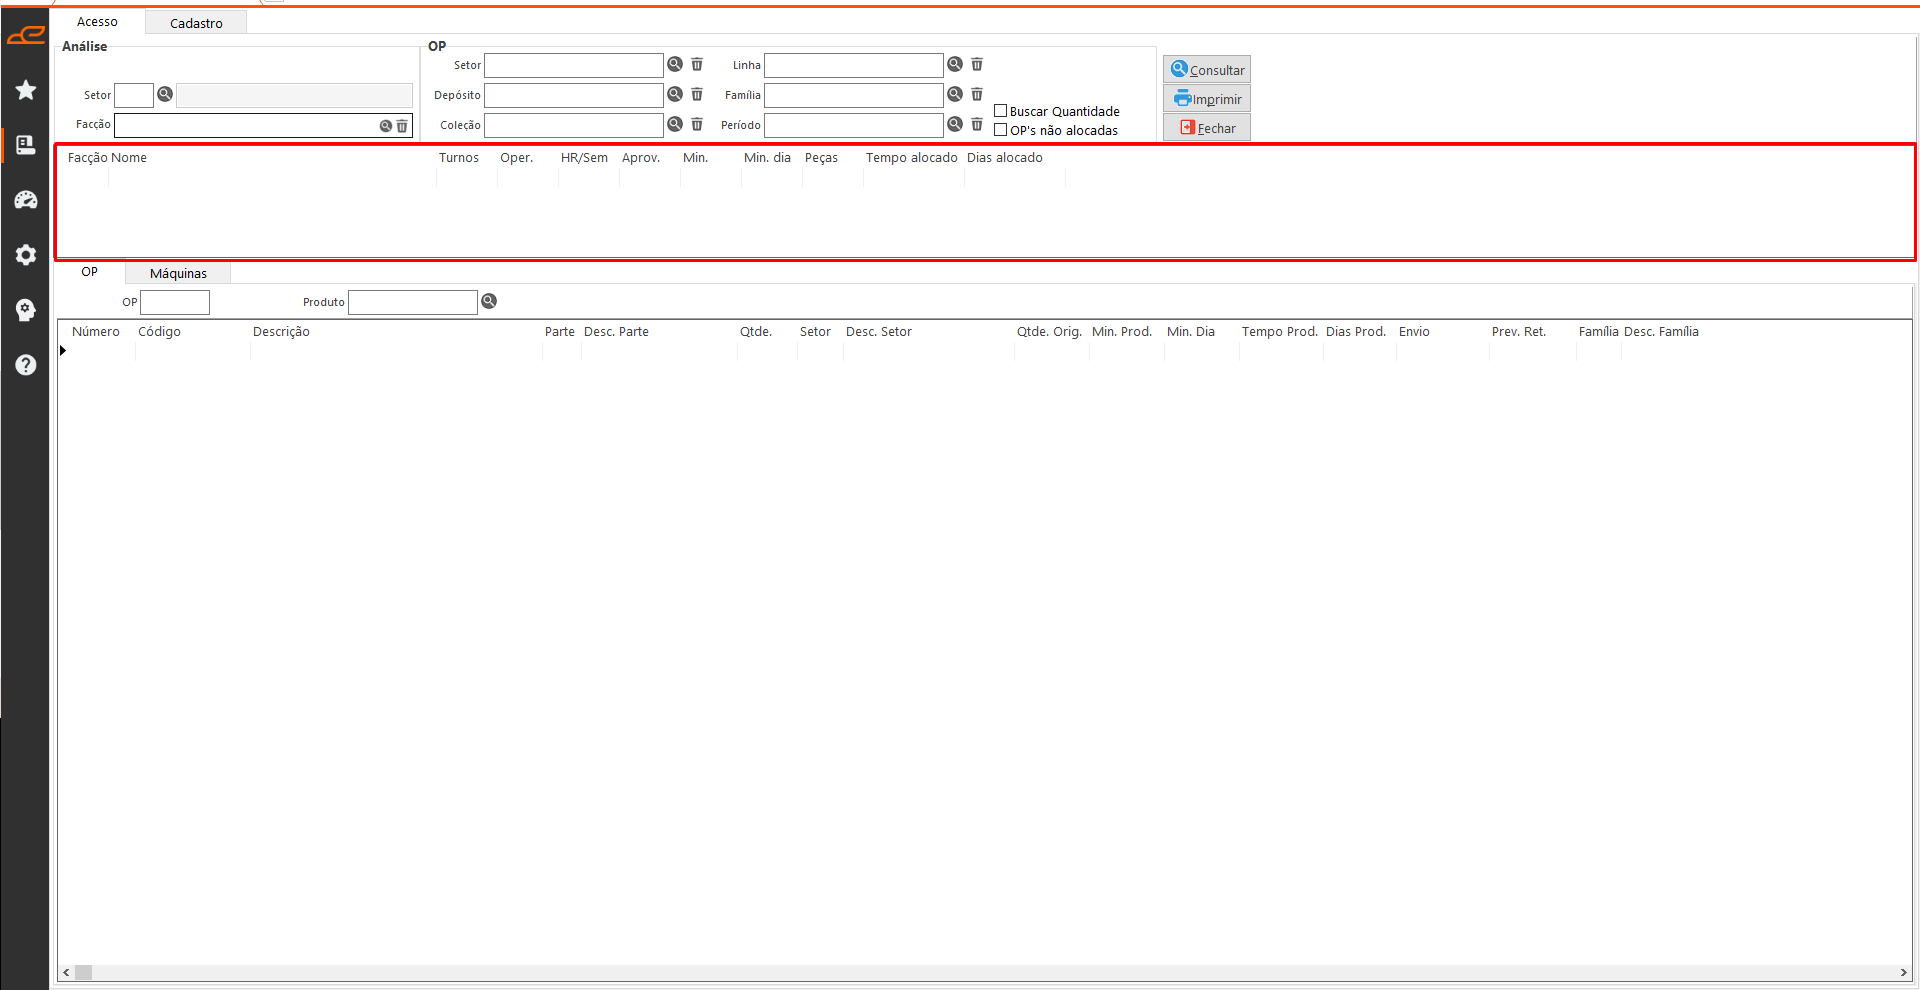The image size is (1920, 990).
Task: Clear the Linha field with trash icon
Action: [x=977, y=64]
